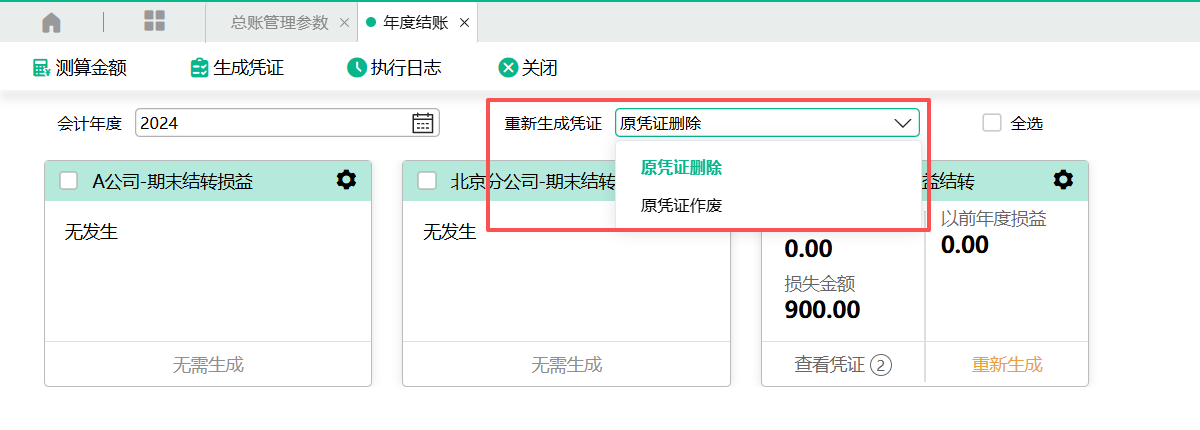The image size is (1200, 430).
Task: Click 无发生 text in 北京分公司 card
Action: pyautogui.click(x=450, y=233)
